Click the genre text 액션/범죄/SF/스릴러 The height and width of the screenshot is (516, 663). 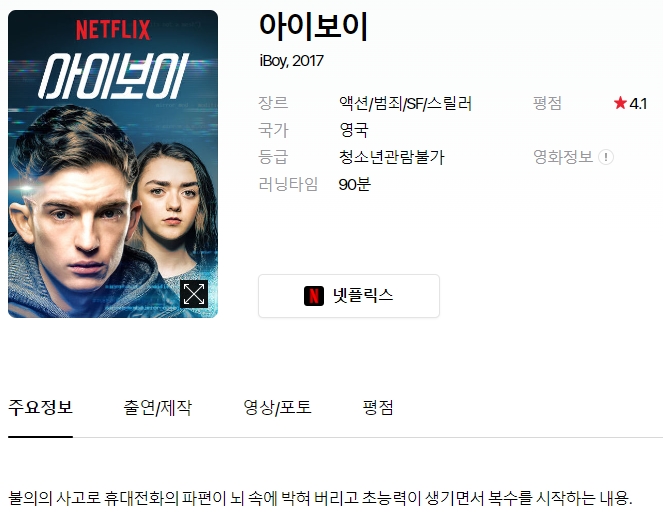pos(405,104)
